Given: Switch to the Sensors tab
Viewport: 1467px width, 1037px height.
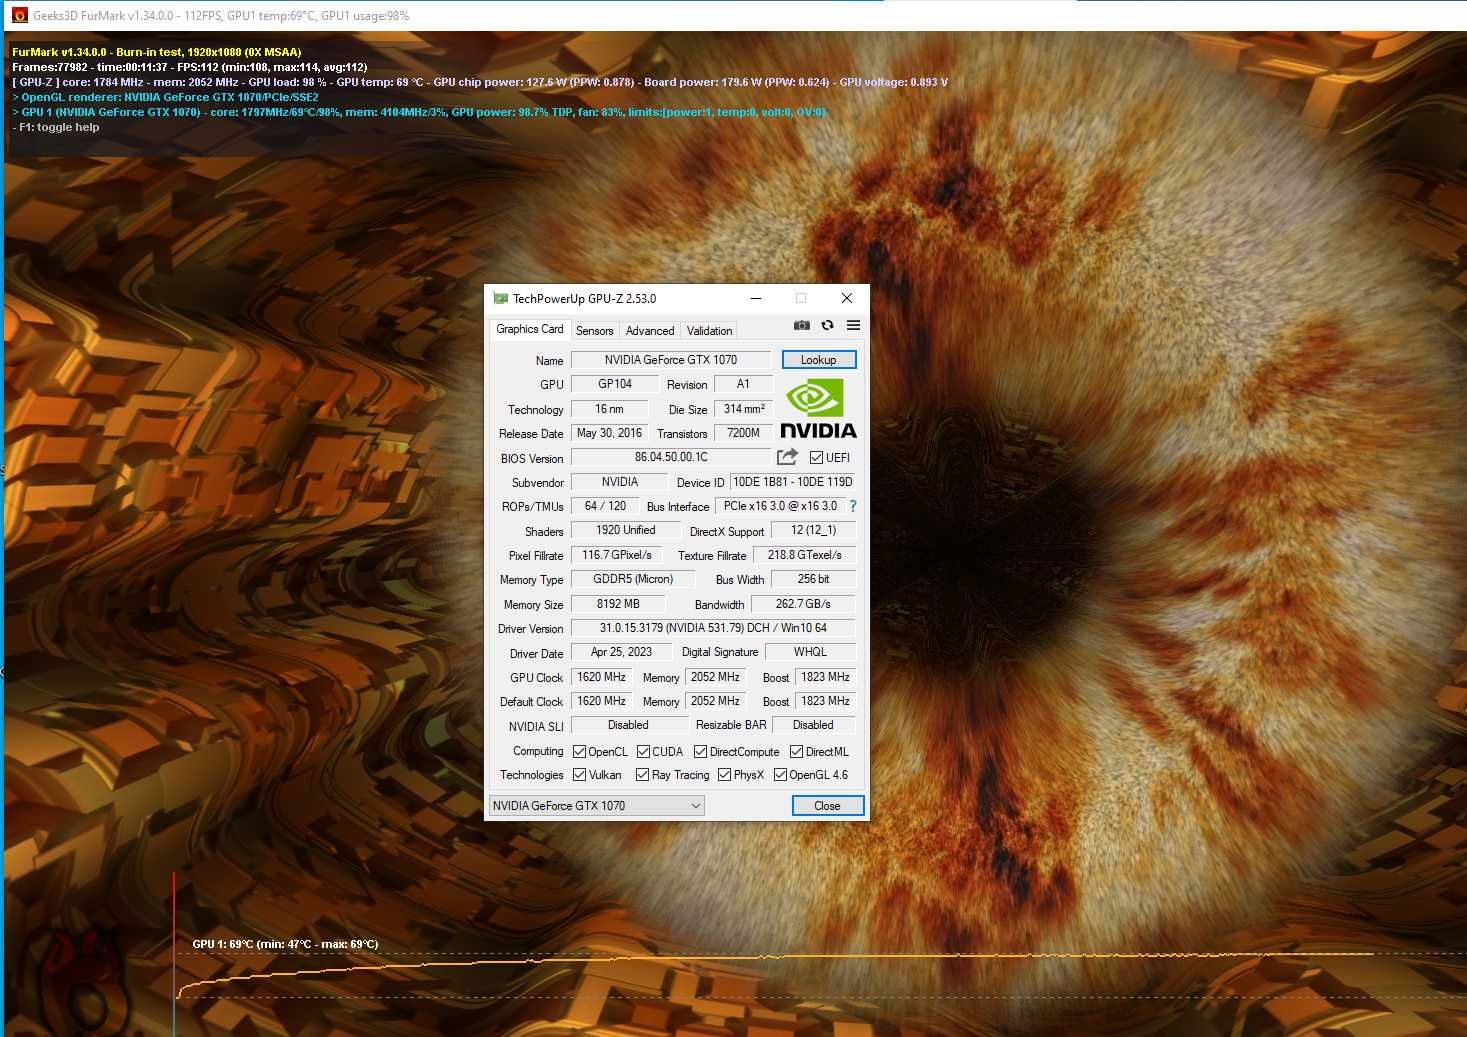Looking at the screenshot, I should pyautogui.click(x=594, y=331).
